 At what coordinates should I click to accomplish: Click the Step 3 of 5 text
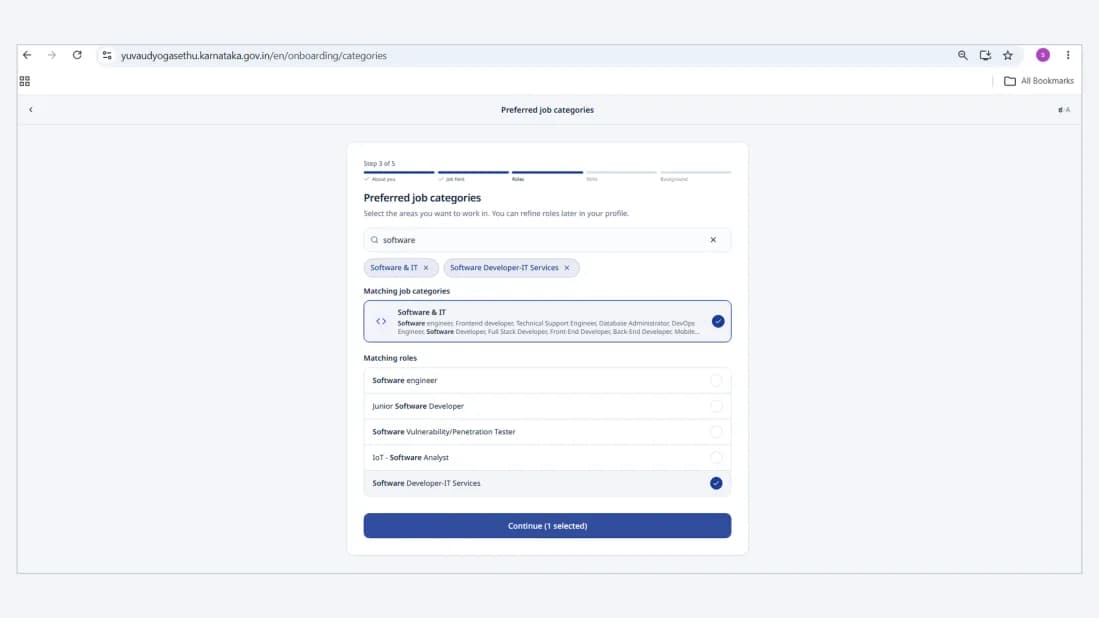point(379,164)
